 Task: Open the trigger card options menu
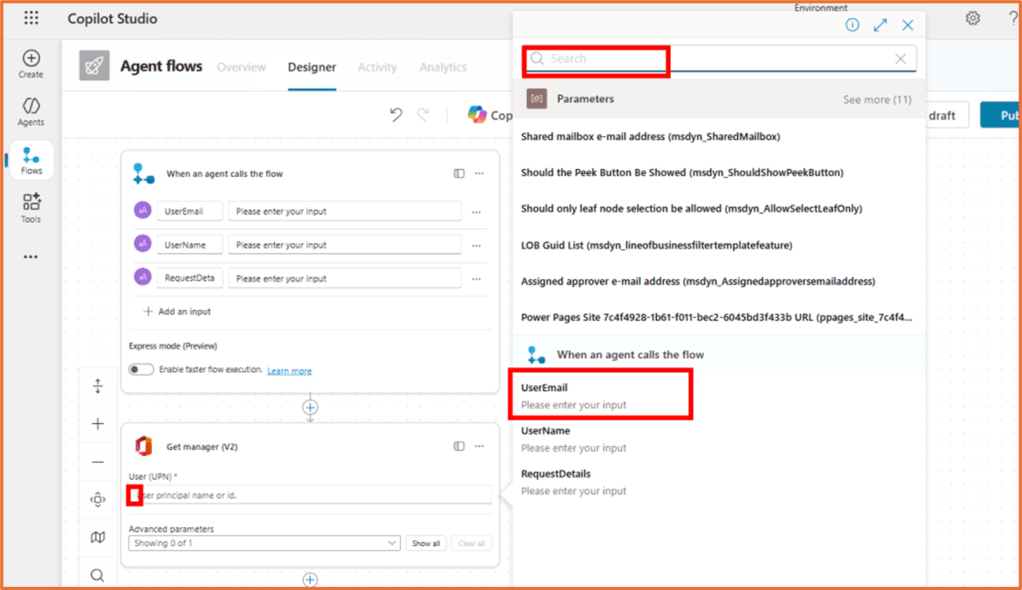coord(479,172)
